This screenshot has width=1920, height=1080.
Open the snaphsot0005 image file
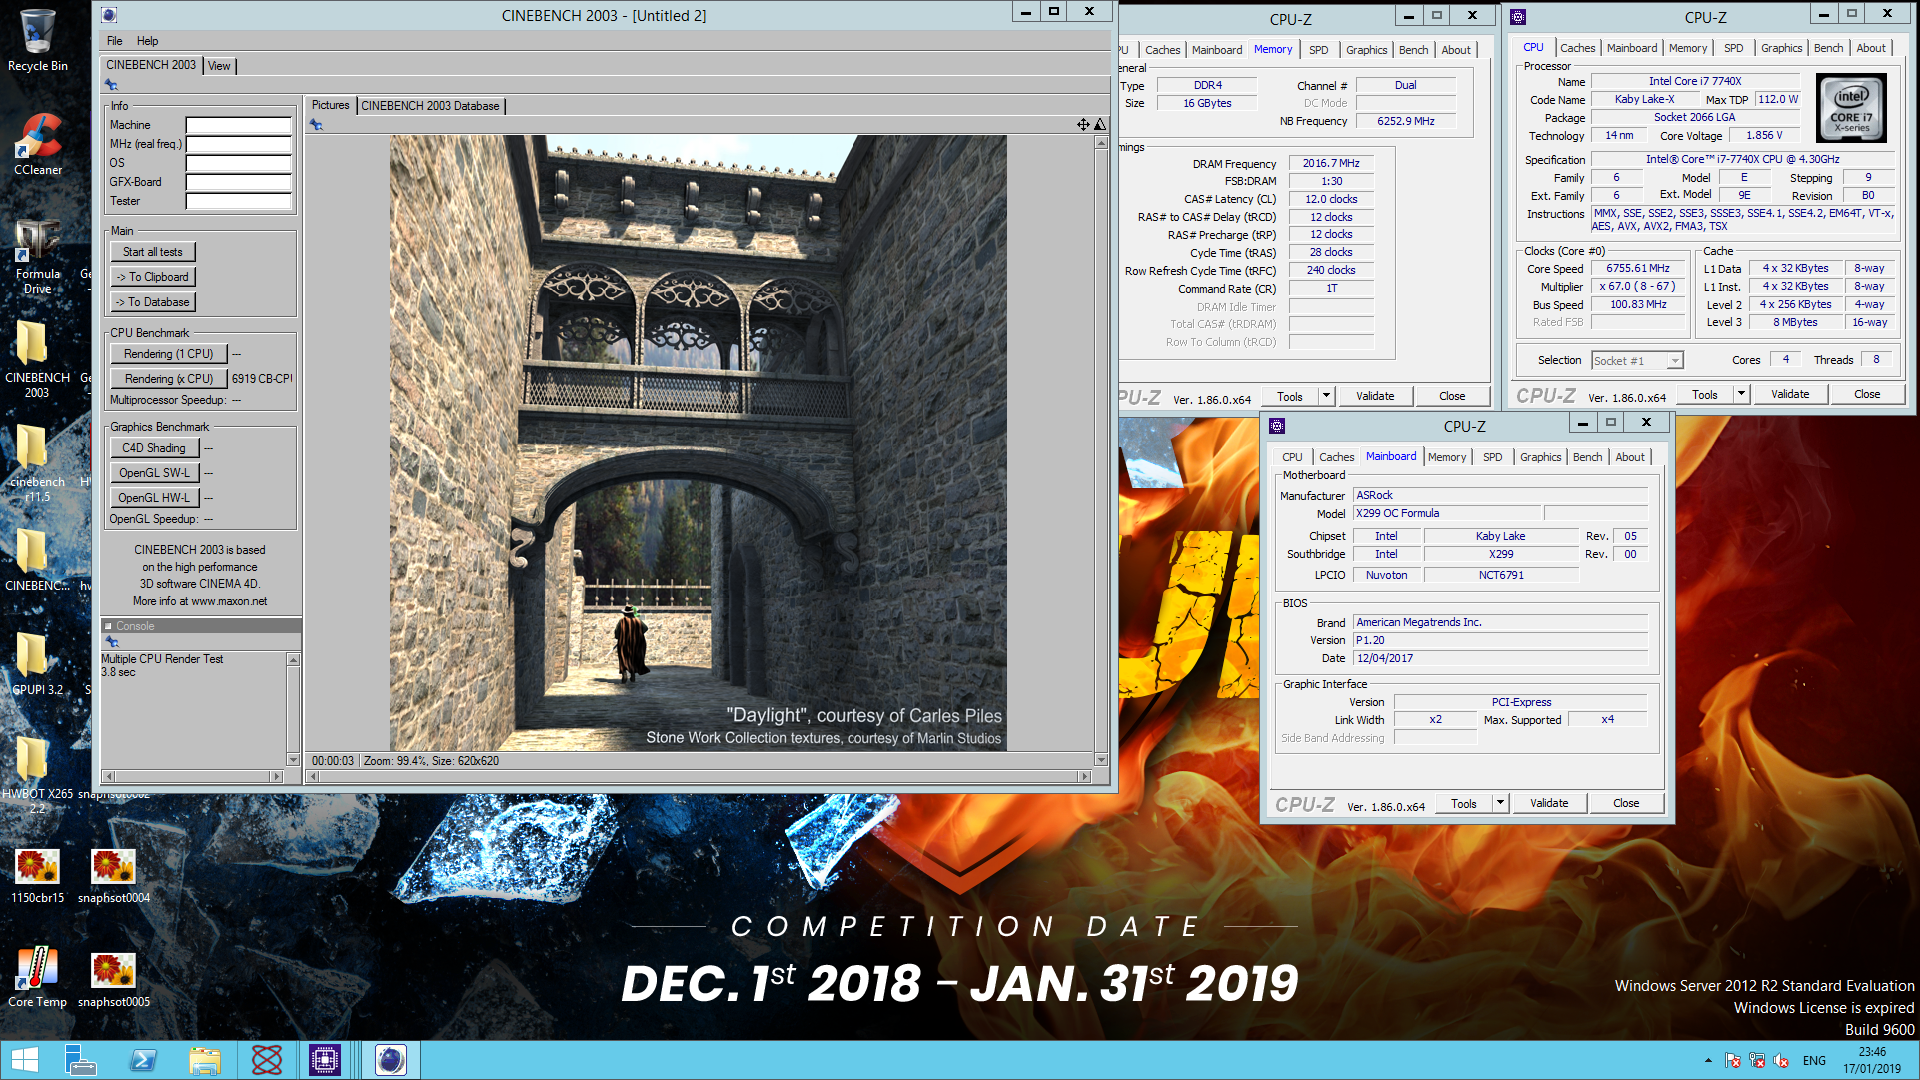113,979
